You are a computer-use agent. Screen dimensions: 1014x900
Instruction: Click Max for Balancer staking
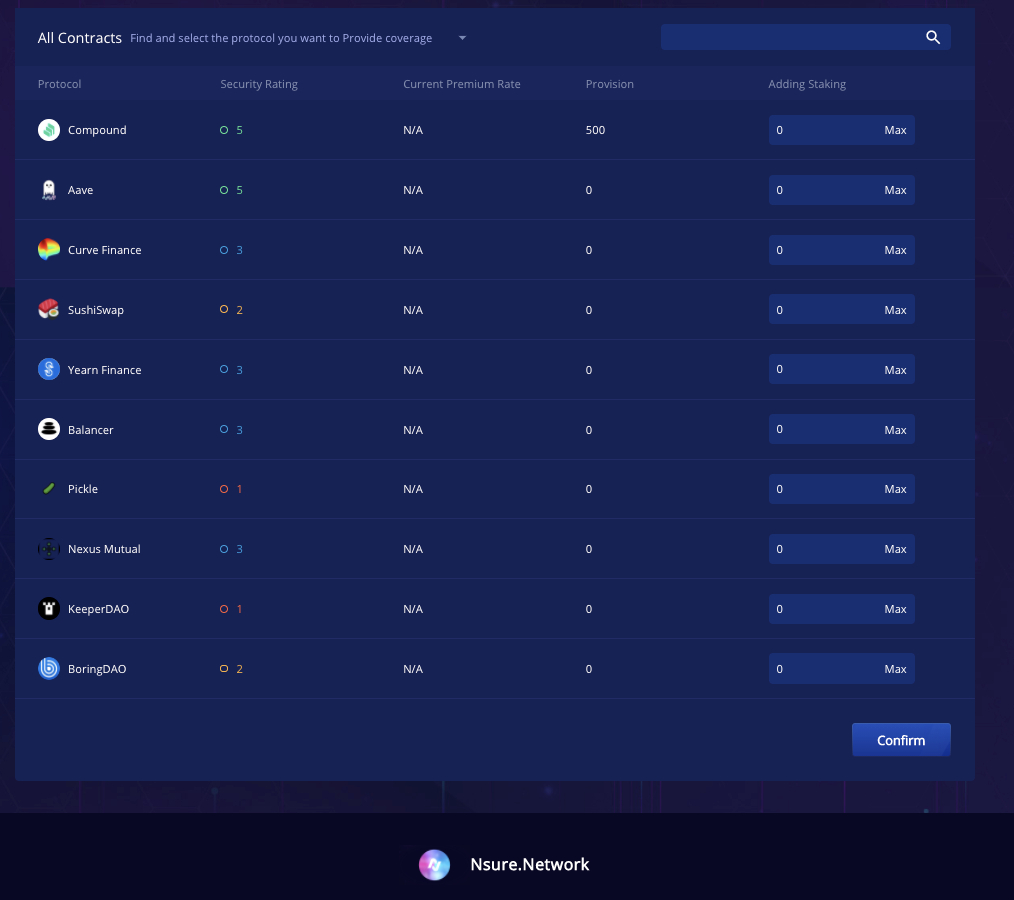[895, 430]
